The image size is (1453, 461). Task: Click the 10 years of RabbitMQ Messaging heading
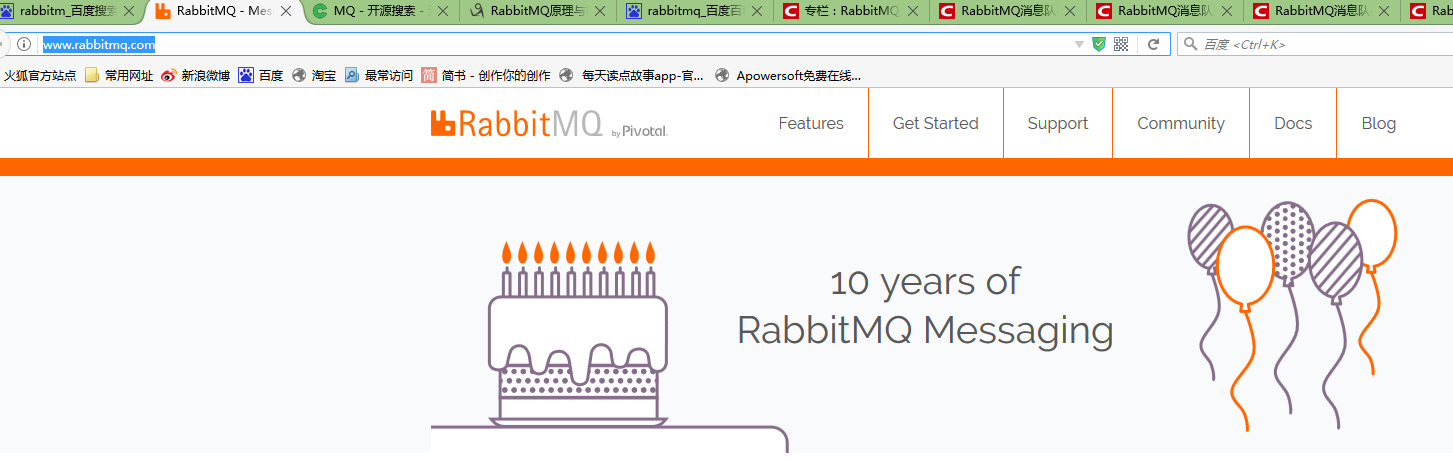(x=925, y=306)
